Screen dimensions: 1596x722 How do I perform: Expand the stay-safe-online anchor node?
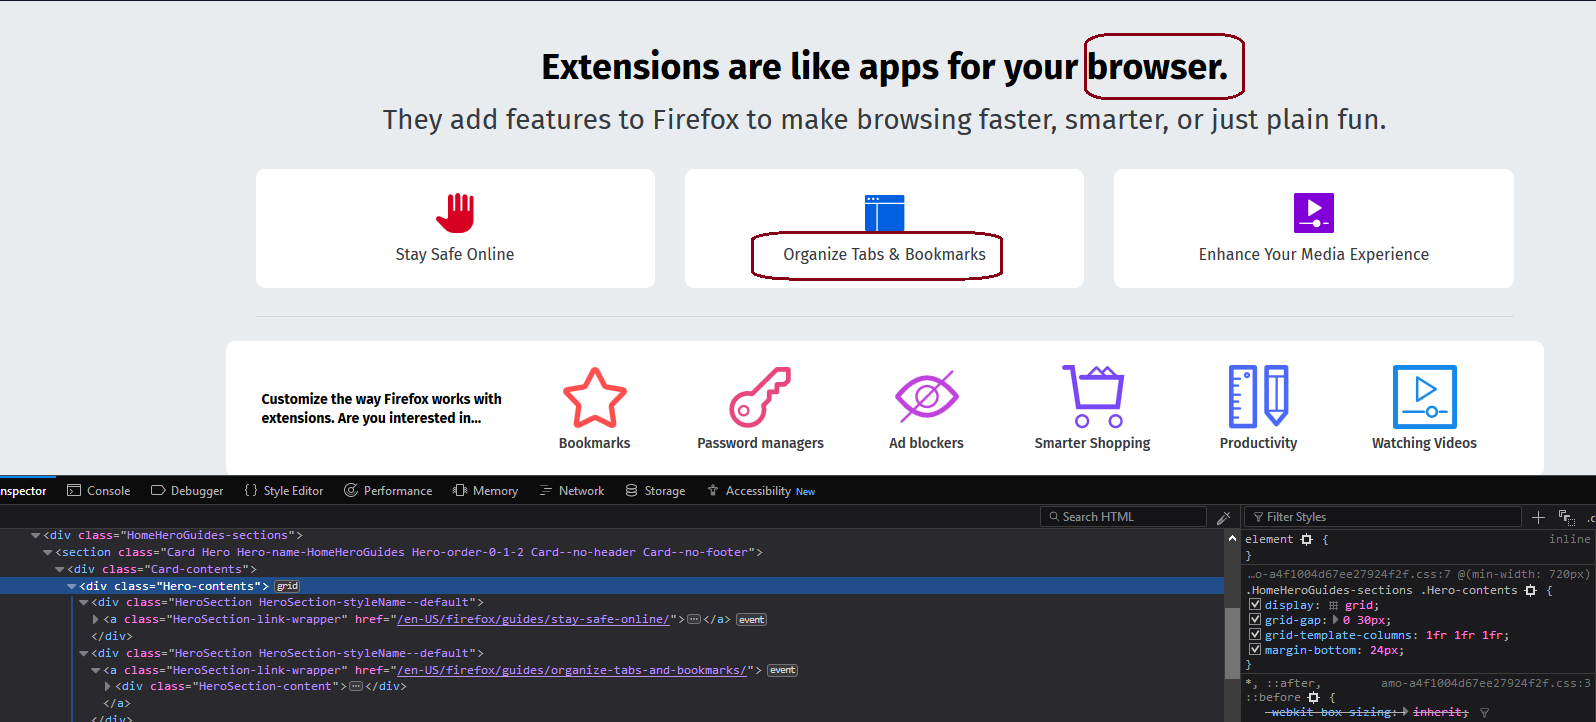point(96,620)
